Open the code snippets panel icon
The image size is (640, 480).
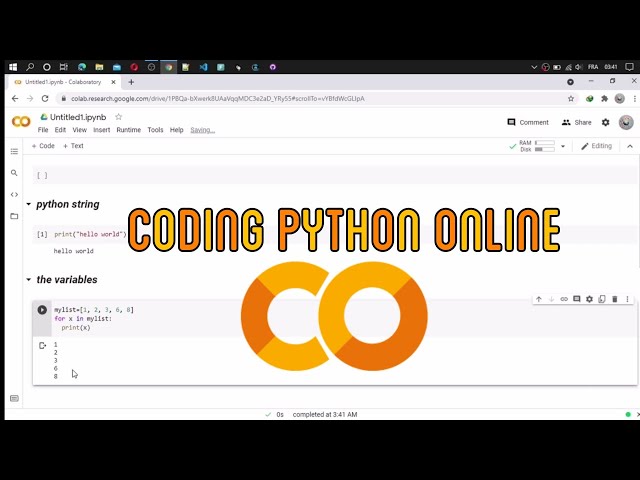pos(14,195)
